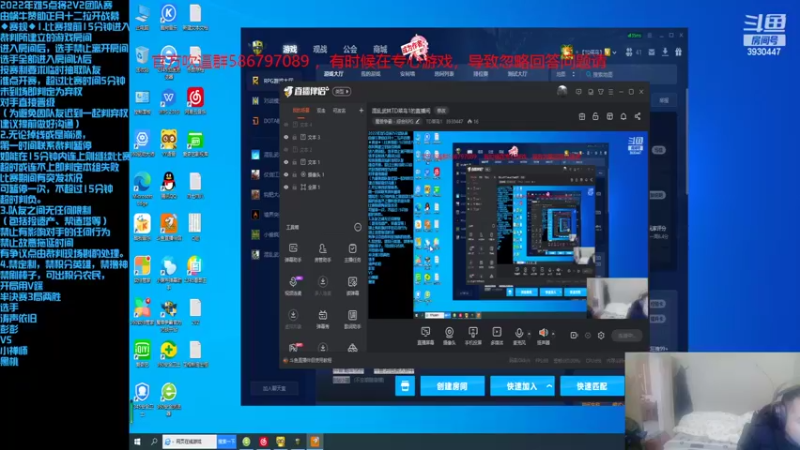The image size is (800, 450).
Task: Click the 多媒体 media source icon
Action: pos(496,332)
